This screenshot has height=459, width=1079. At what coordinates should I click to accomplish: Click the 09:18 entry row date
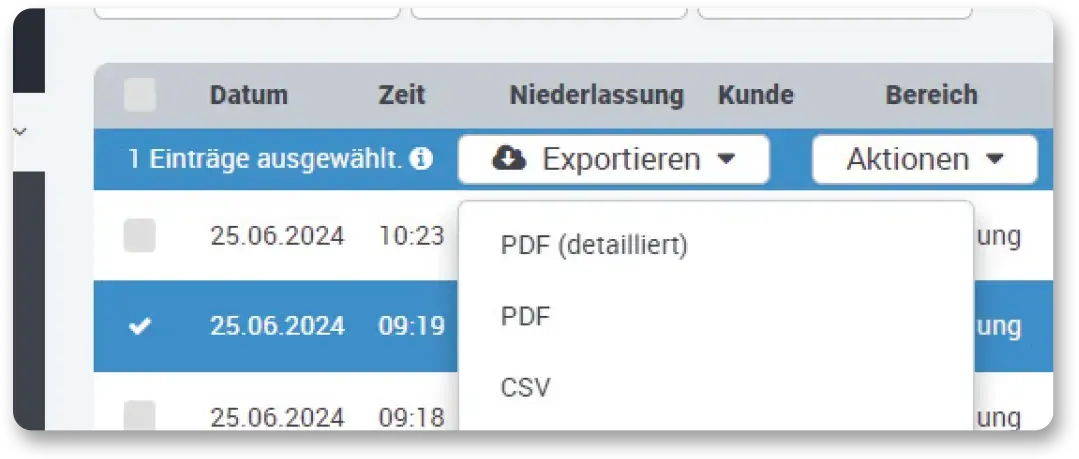point(277,416)
